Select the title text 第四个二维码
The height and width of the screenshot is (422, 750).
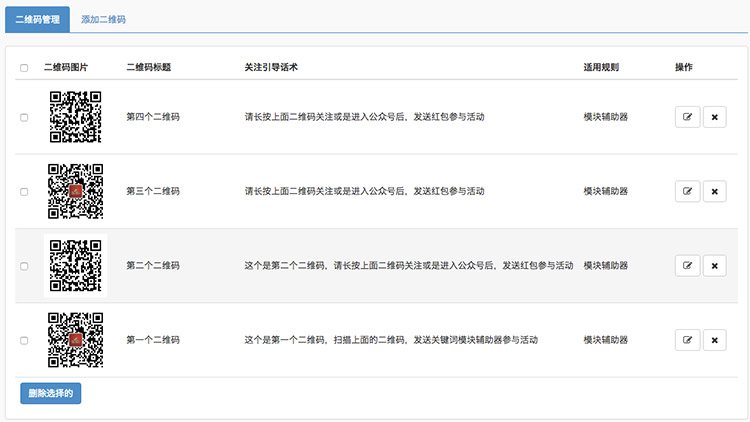(153, 117)
